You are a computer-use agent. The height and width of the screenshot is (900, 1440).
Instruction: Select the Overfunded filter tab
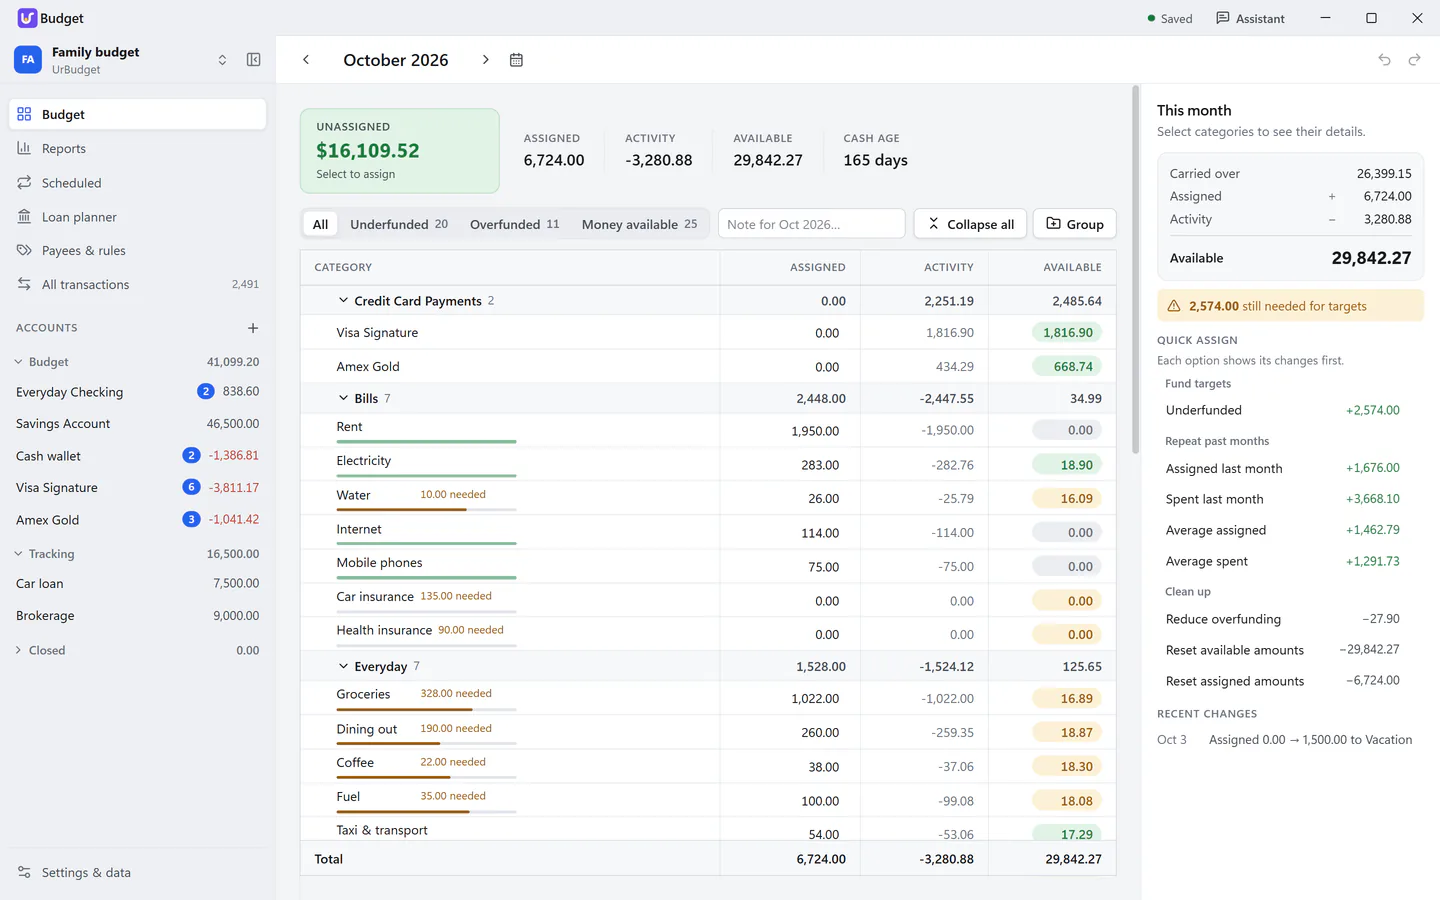515,224
